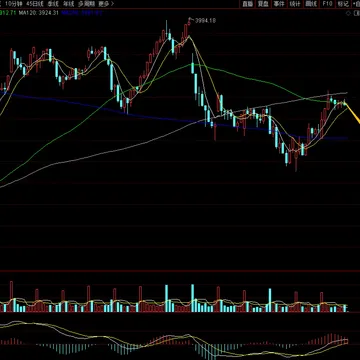The width and height of the screenshot is (360, 360).
Task: Click the window icon beside the diamond icon
Action: coord(357,13)
